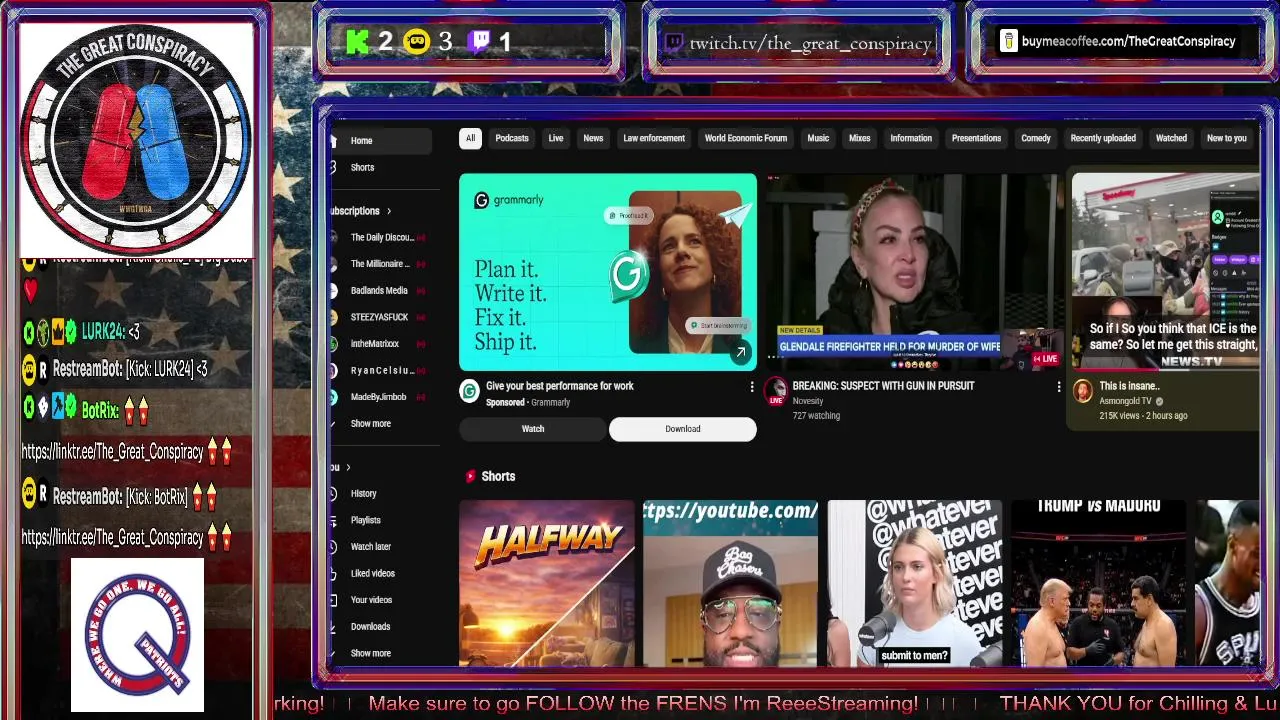The height and width of the screenshot is (720, 1280).
Task: Expand the Subscriptions section chevron
Action: (389, 211)
